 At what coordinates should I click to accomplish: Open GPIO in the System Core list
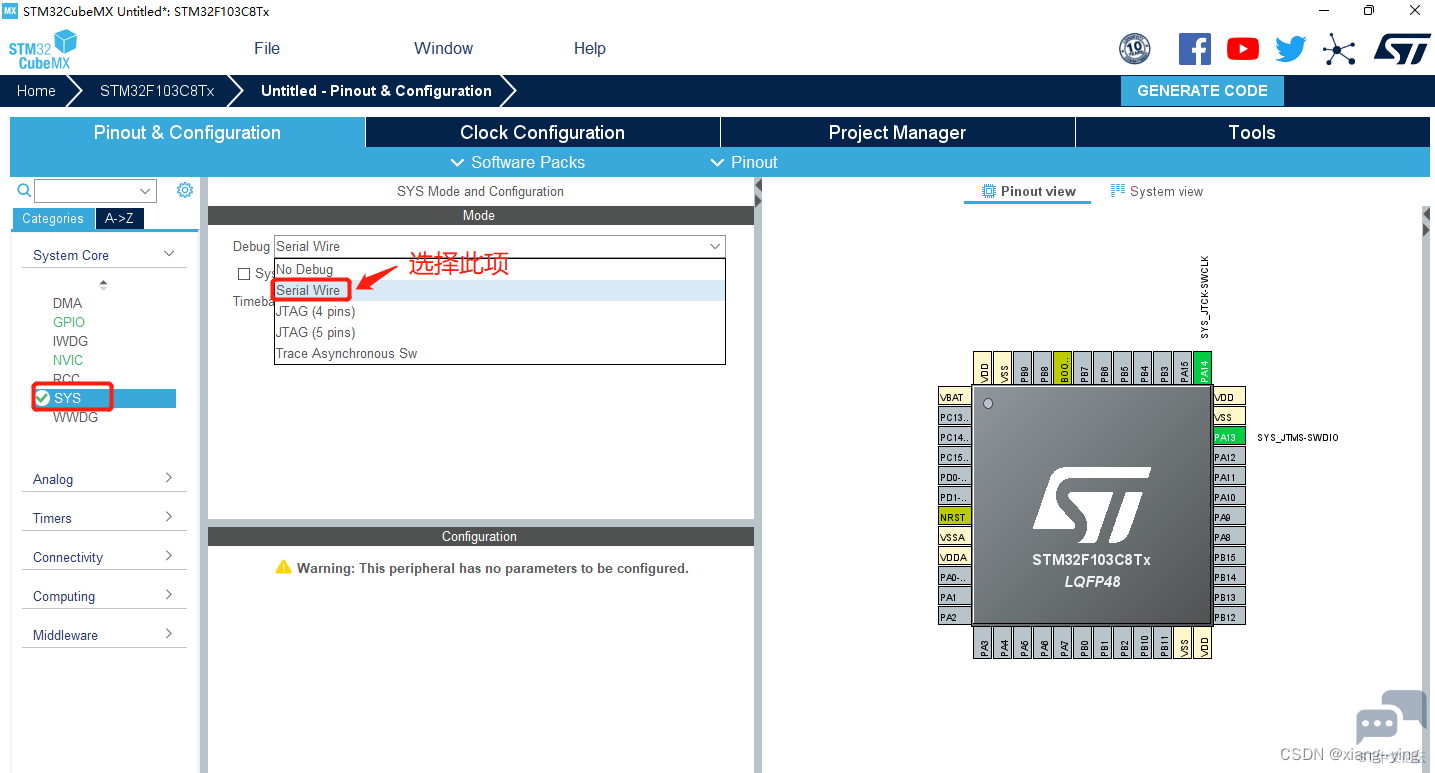[69, 322]
